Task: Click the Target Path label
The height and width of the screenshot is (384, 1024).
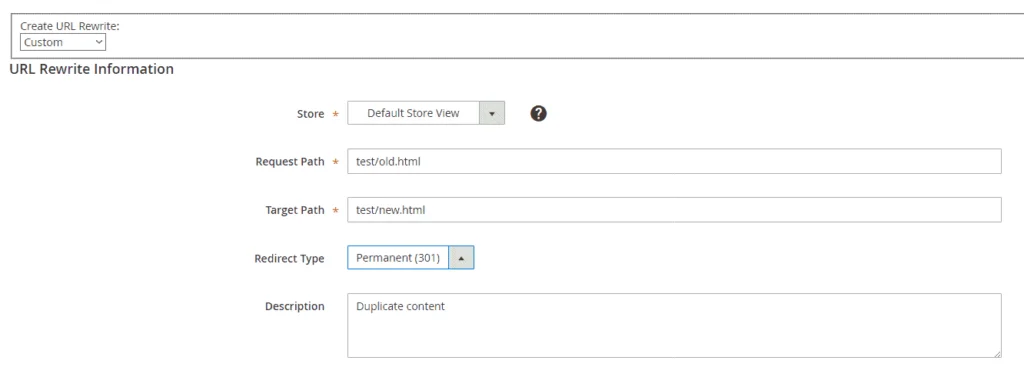Action: coord(295,210)
